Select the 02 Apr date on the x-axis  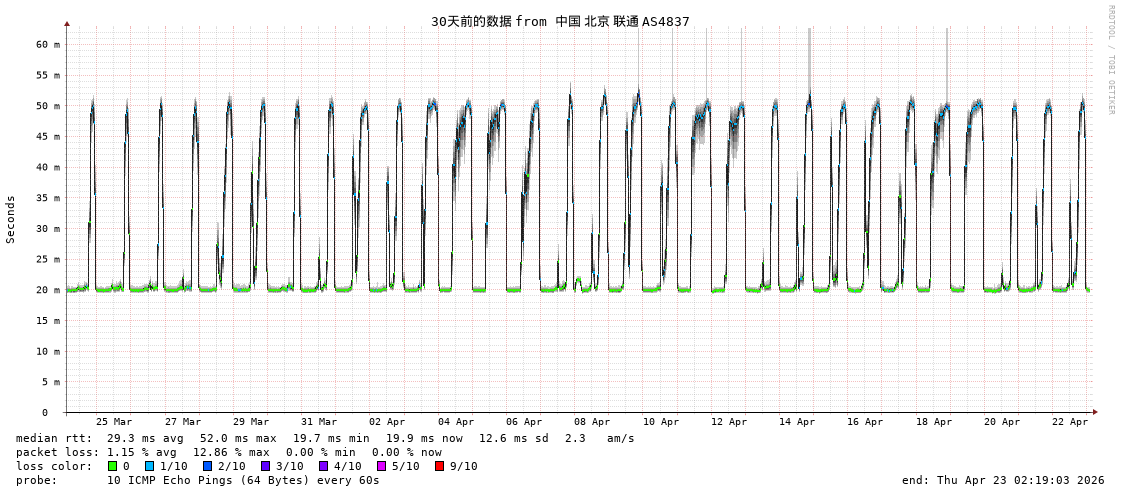(387, 422)
